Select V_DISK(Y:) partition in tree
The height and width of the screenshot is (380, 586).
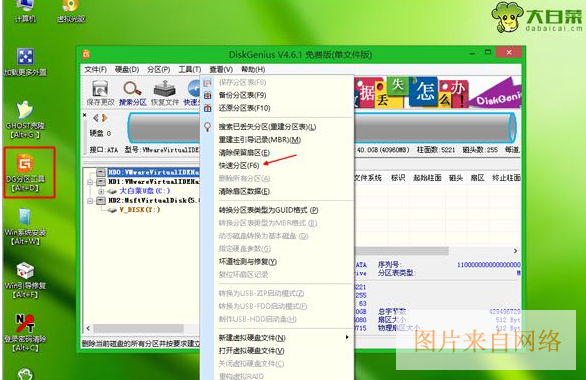[139, 210]
